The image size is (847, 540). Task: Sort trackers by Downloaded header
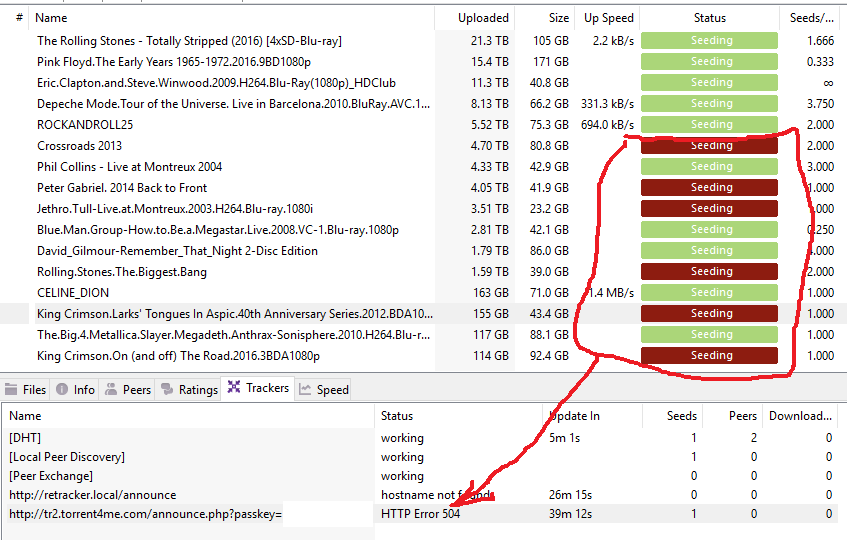tap(800, 416)
